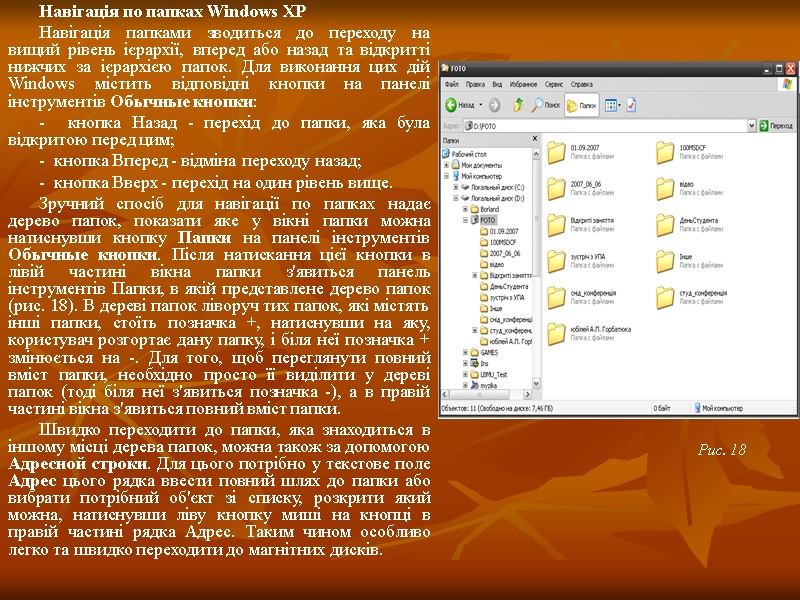The image size is (800, 600).
Task: Go up one level using the Вверх icon
Action: tap(517, 104)
